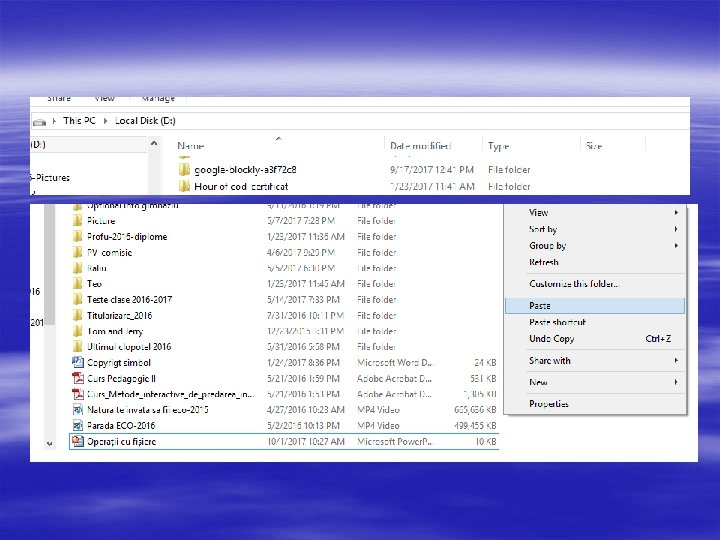
Task: Click the PDF icon of Curs Pedagogic II
Action: tap(78, 378)
